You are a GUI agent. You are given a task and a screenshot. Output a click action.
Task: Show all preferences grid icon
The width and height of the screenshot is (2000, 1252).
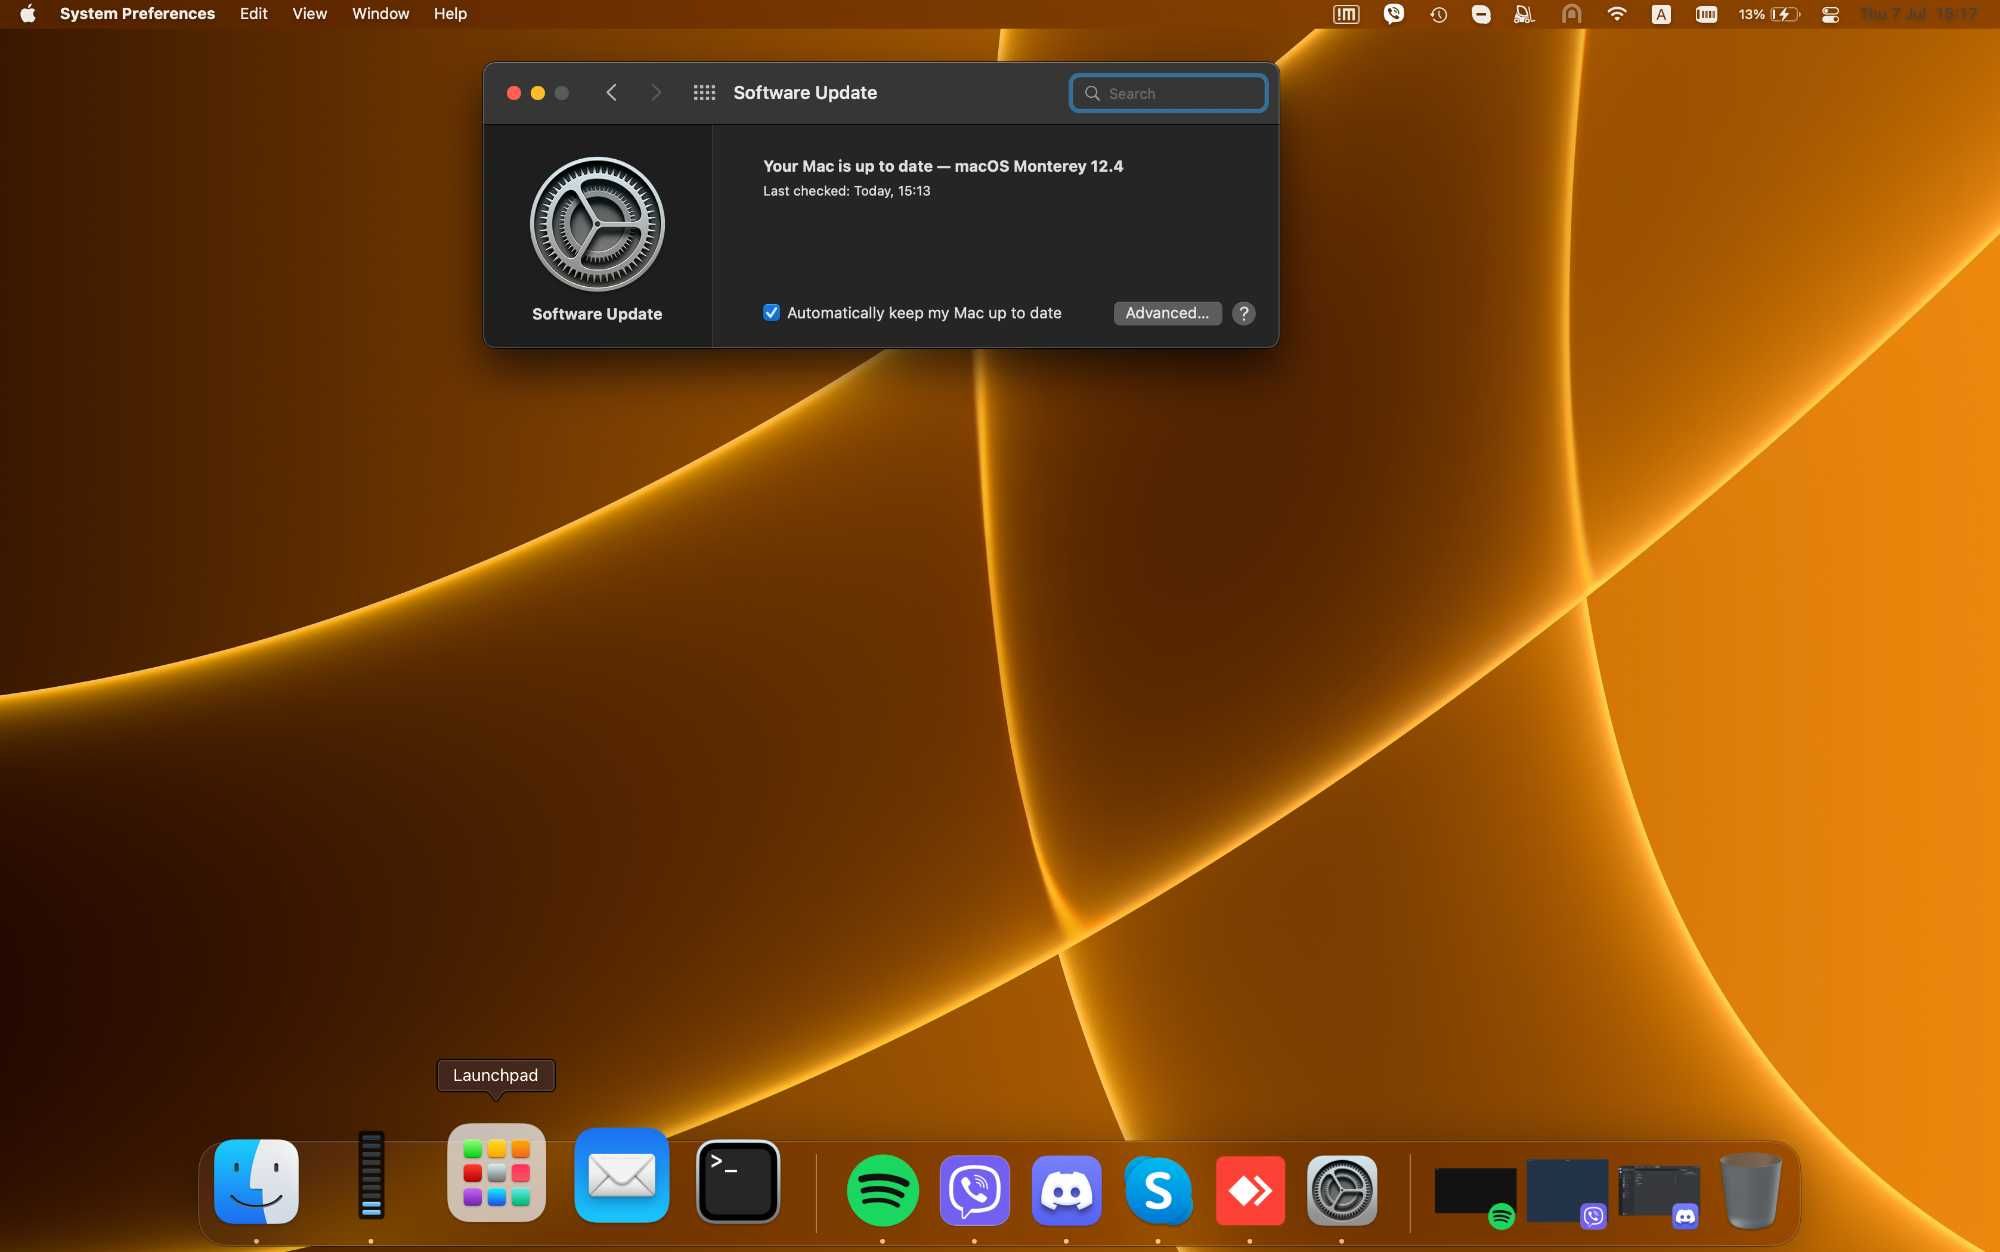[704, 93]
